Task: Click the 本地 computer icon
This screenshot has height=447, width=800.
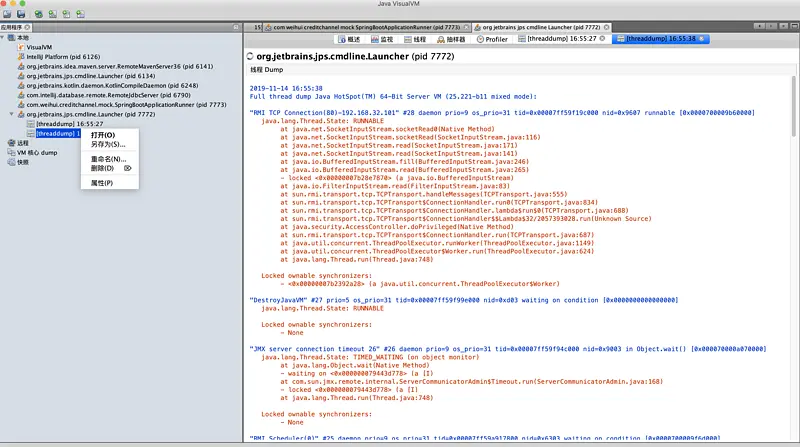Action: tap(11, 38)
